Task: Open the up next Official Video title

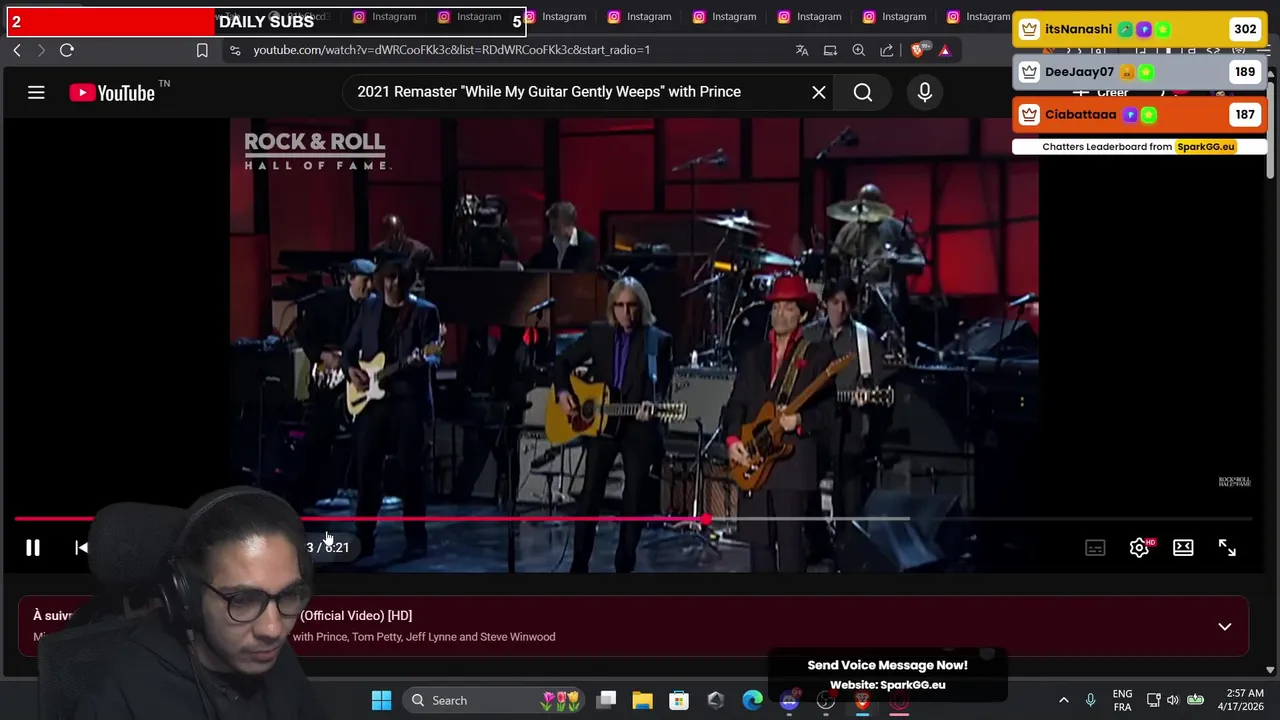Action: point(356,616)
